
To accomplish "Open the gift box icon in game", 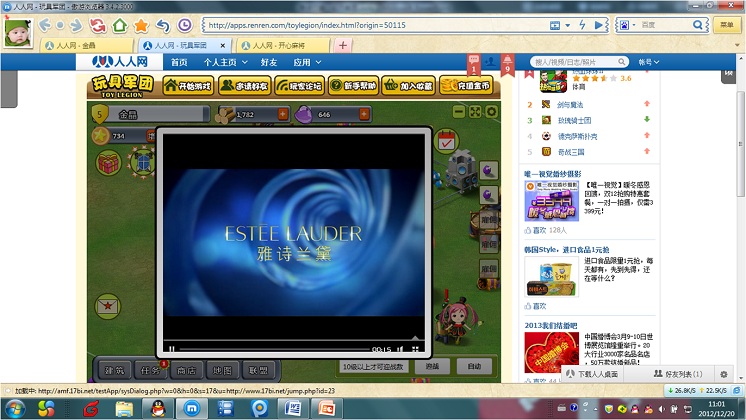I will [108, 163].
